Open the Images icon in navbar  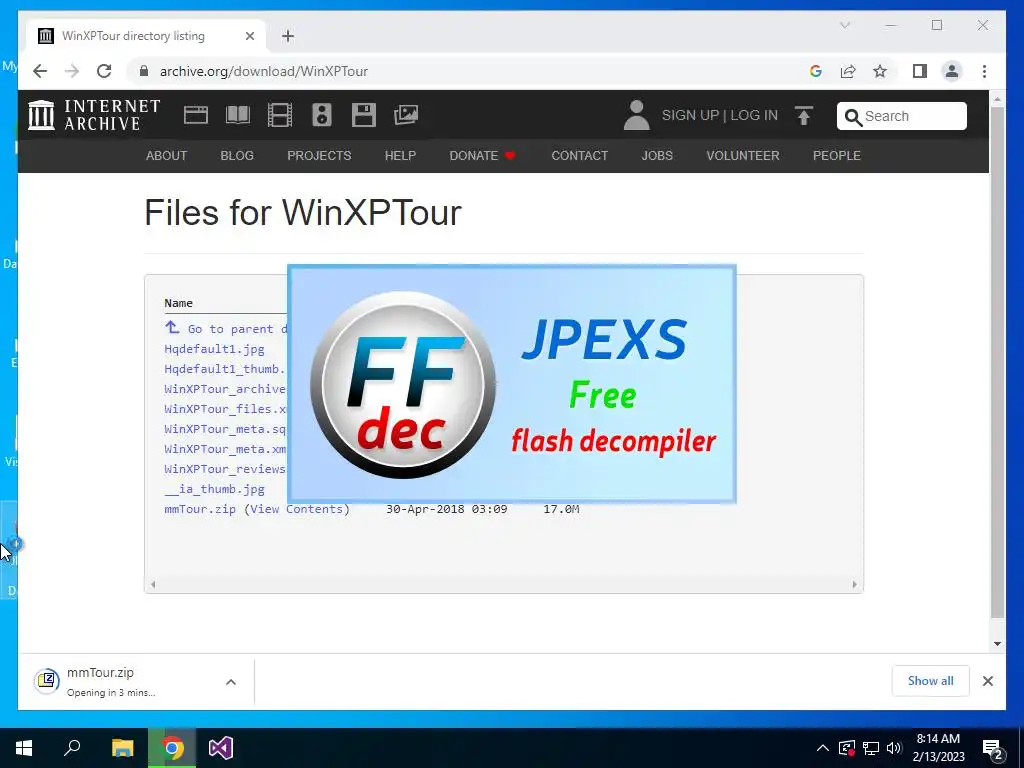pyautogui.click(x=406, y=115)
